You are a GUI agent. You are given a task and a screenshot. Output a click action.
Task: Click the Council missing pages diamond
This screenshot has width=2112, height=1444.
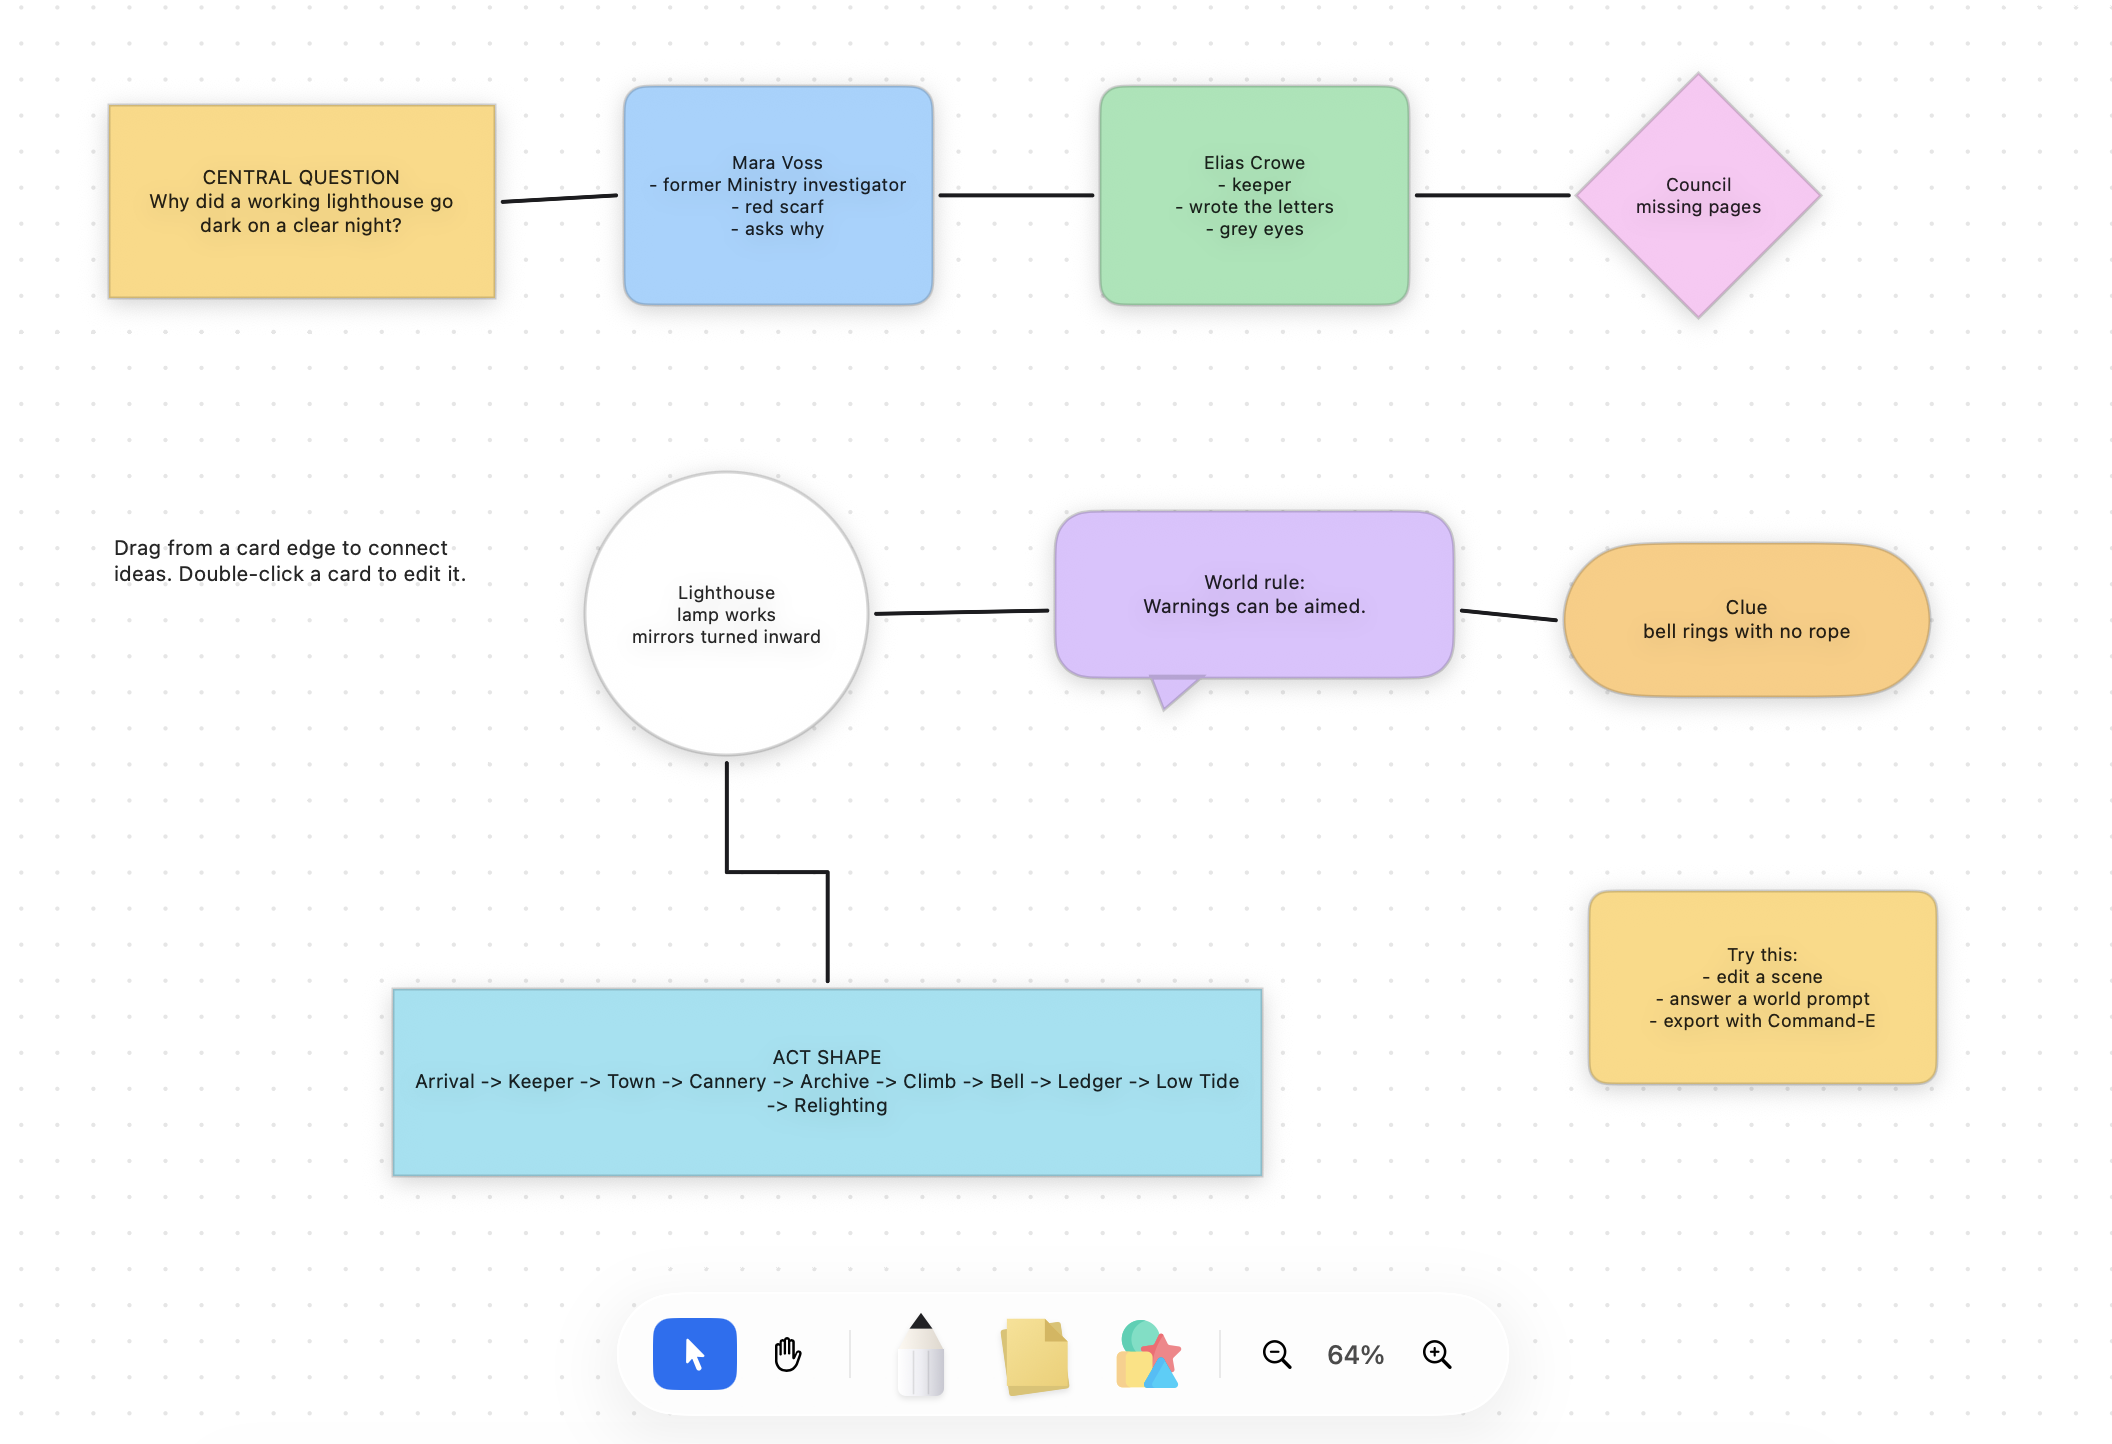pos(1698,195)
